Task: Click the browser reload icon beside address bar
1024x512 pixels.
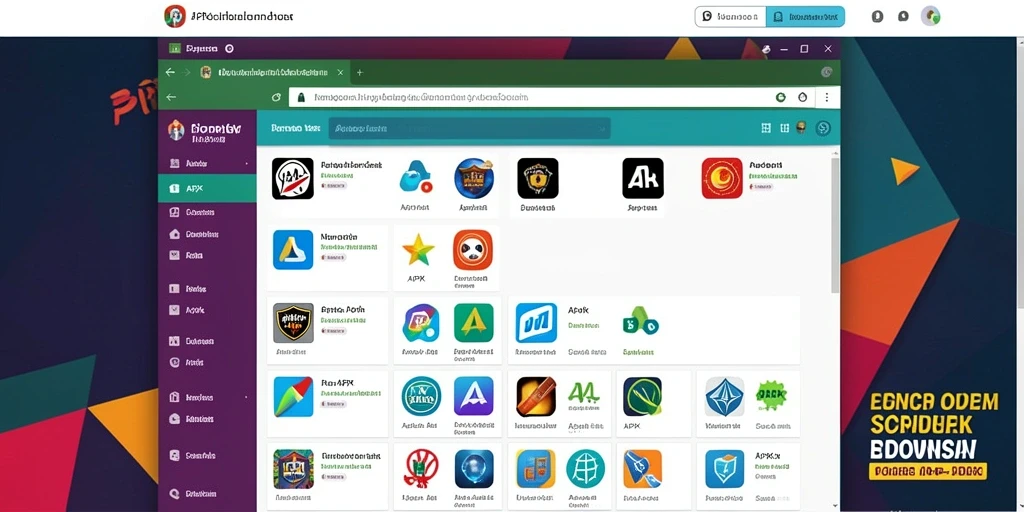Action: (x=276, y=97)
